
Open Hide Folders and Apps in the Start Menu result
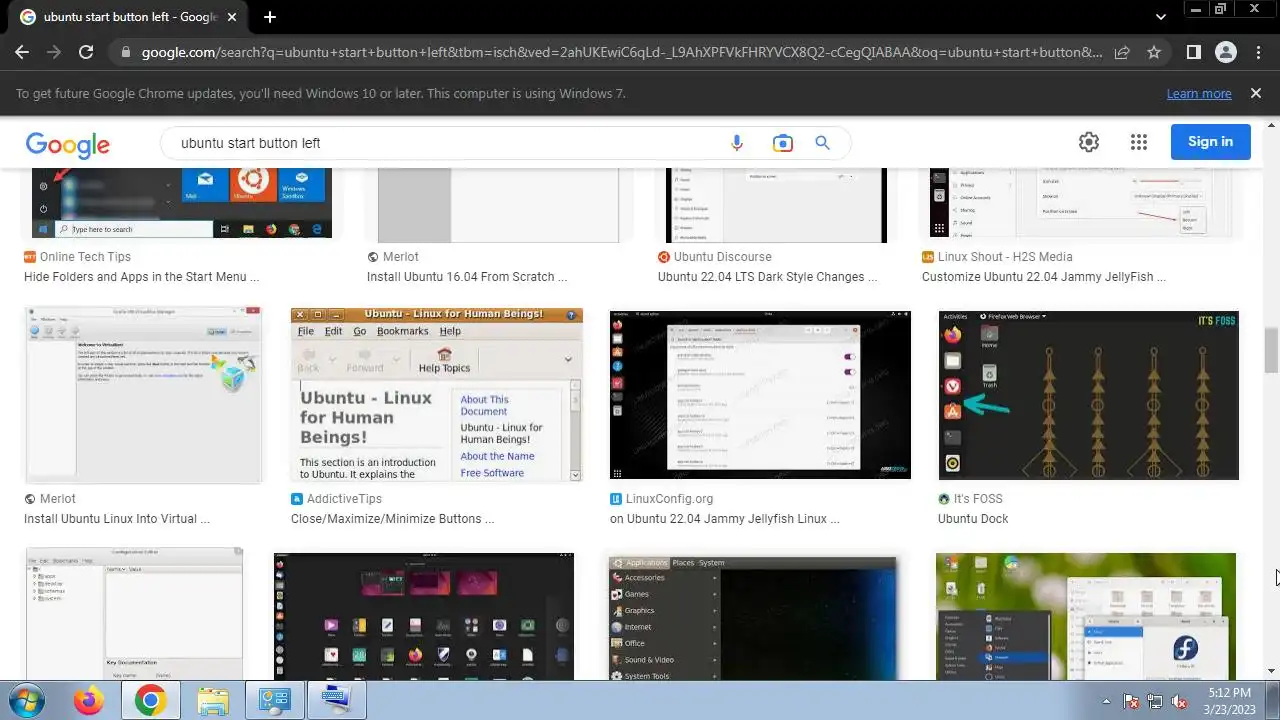pyautogui.click(x=141, y=277)
